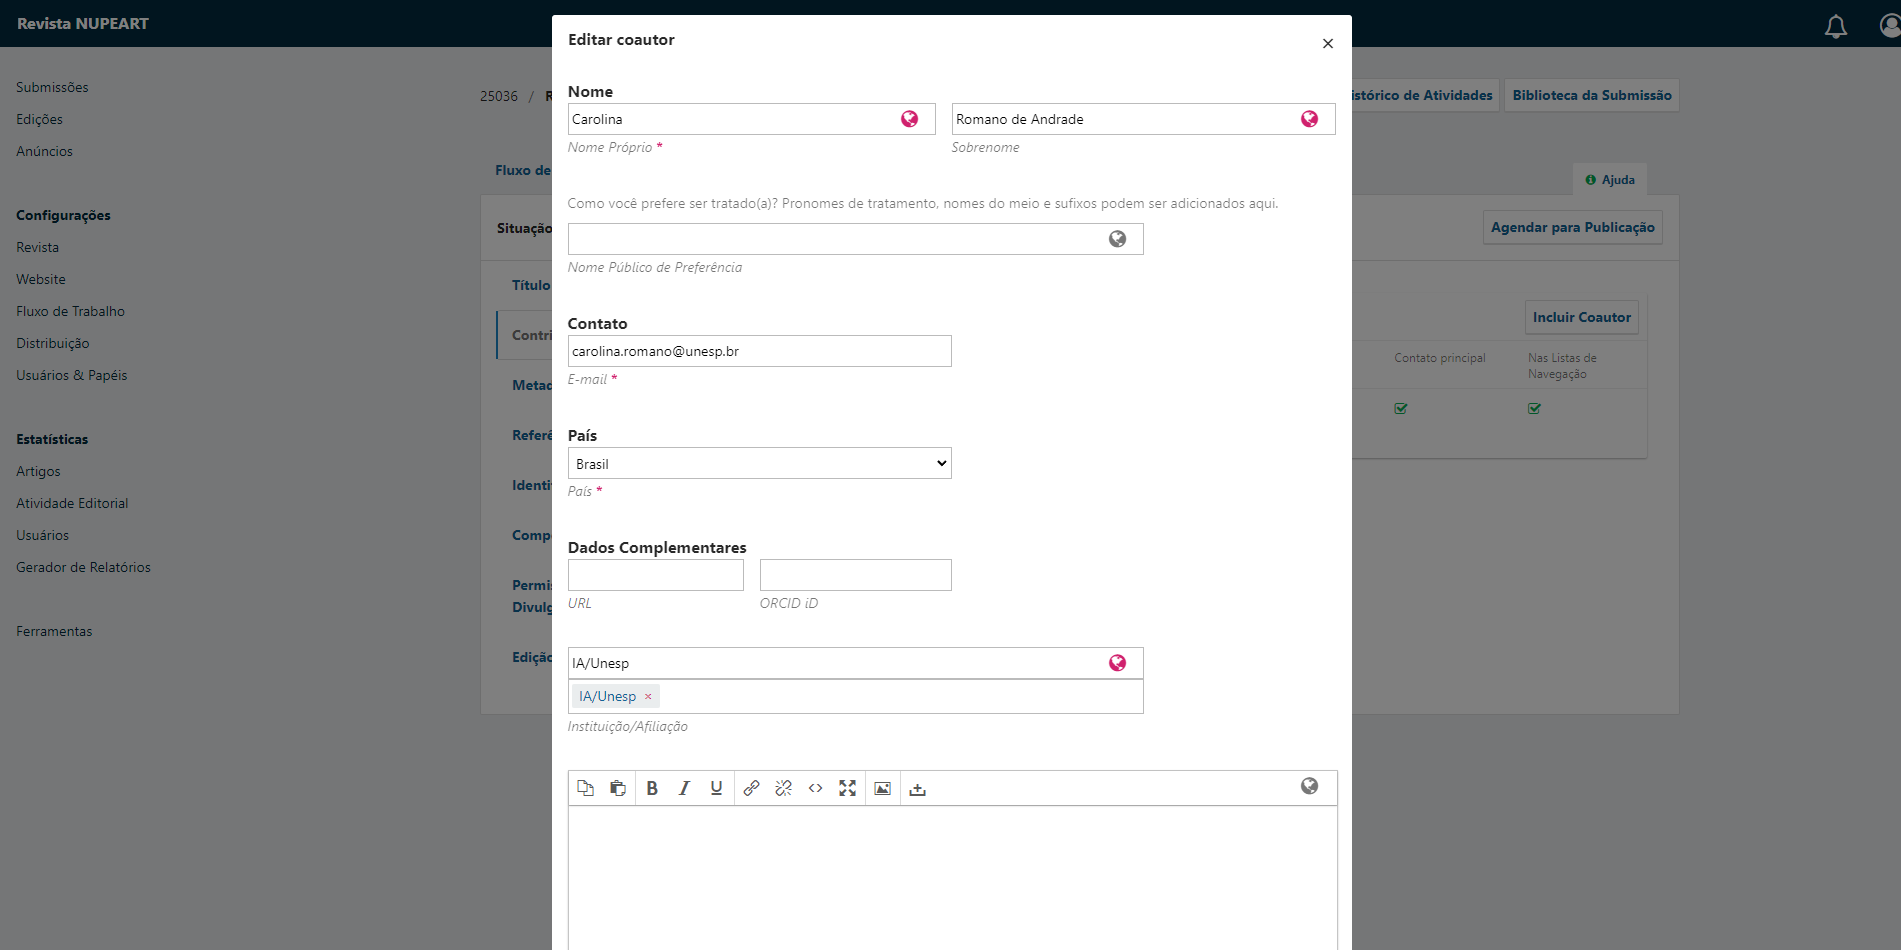The width and height of the screenshot is (1901, 950).
Task: Open the Biblioteca da Submissão tab
Action: (1591, 95)
